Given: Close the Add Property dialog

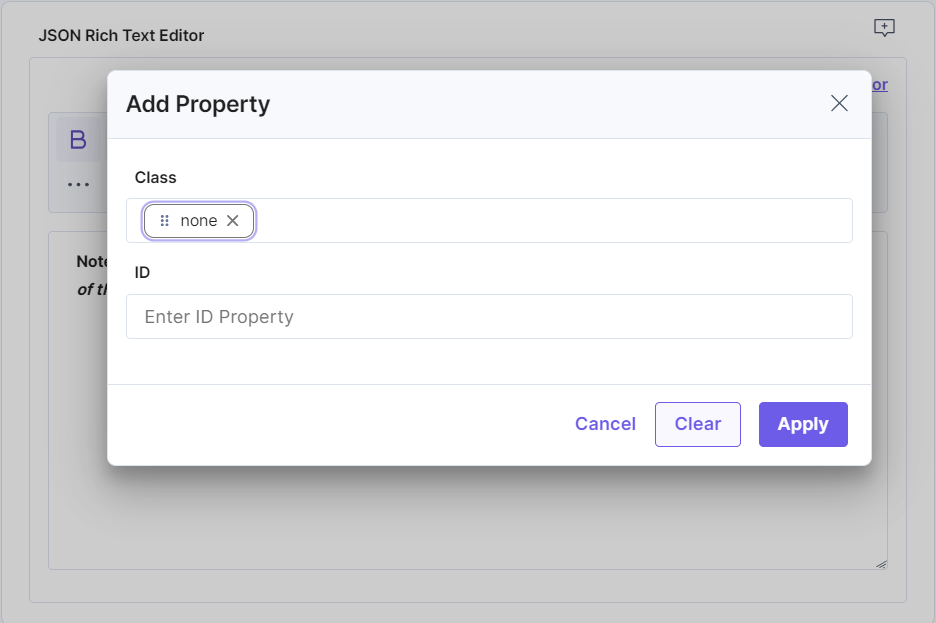Looking at the screenshot, I should click(839, 103).
